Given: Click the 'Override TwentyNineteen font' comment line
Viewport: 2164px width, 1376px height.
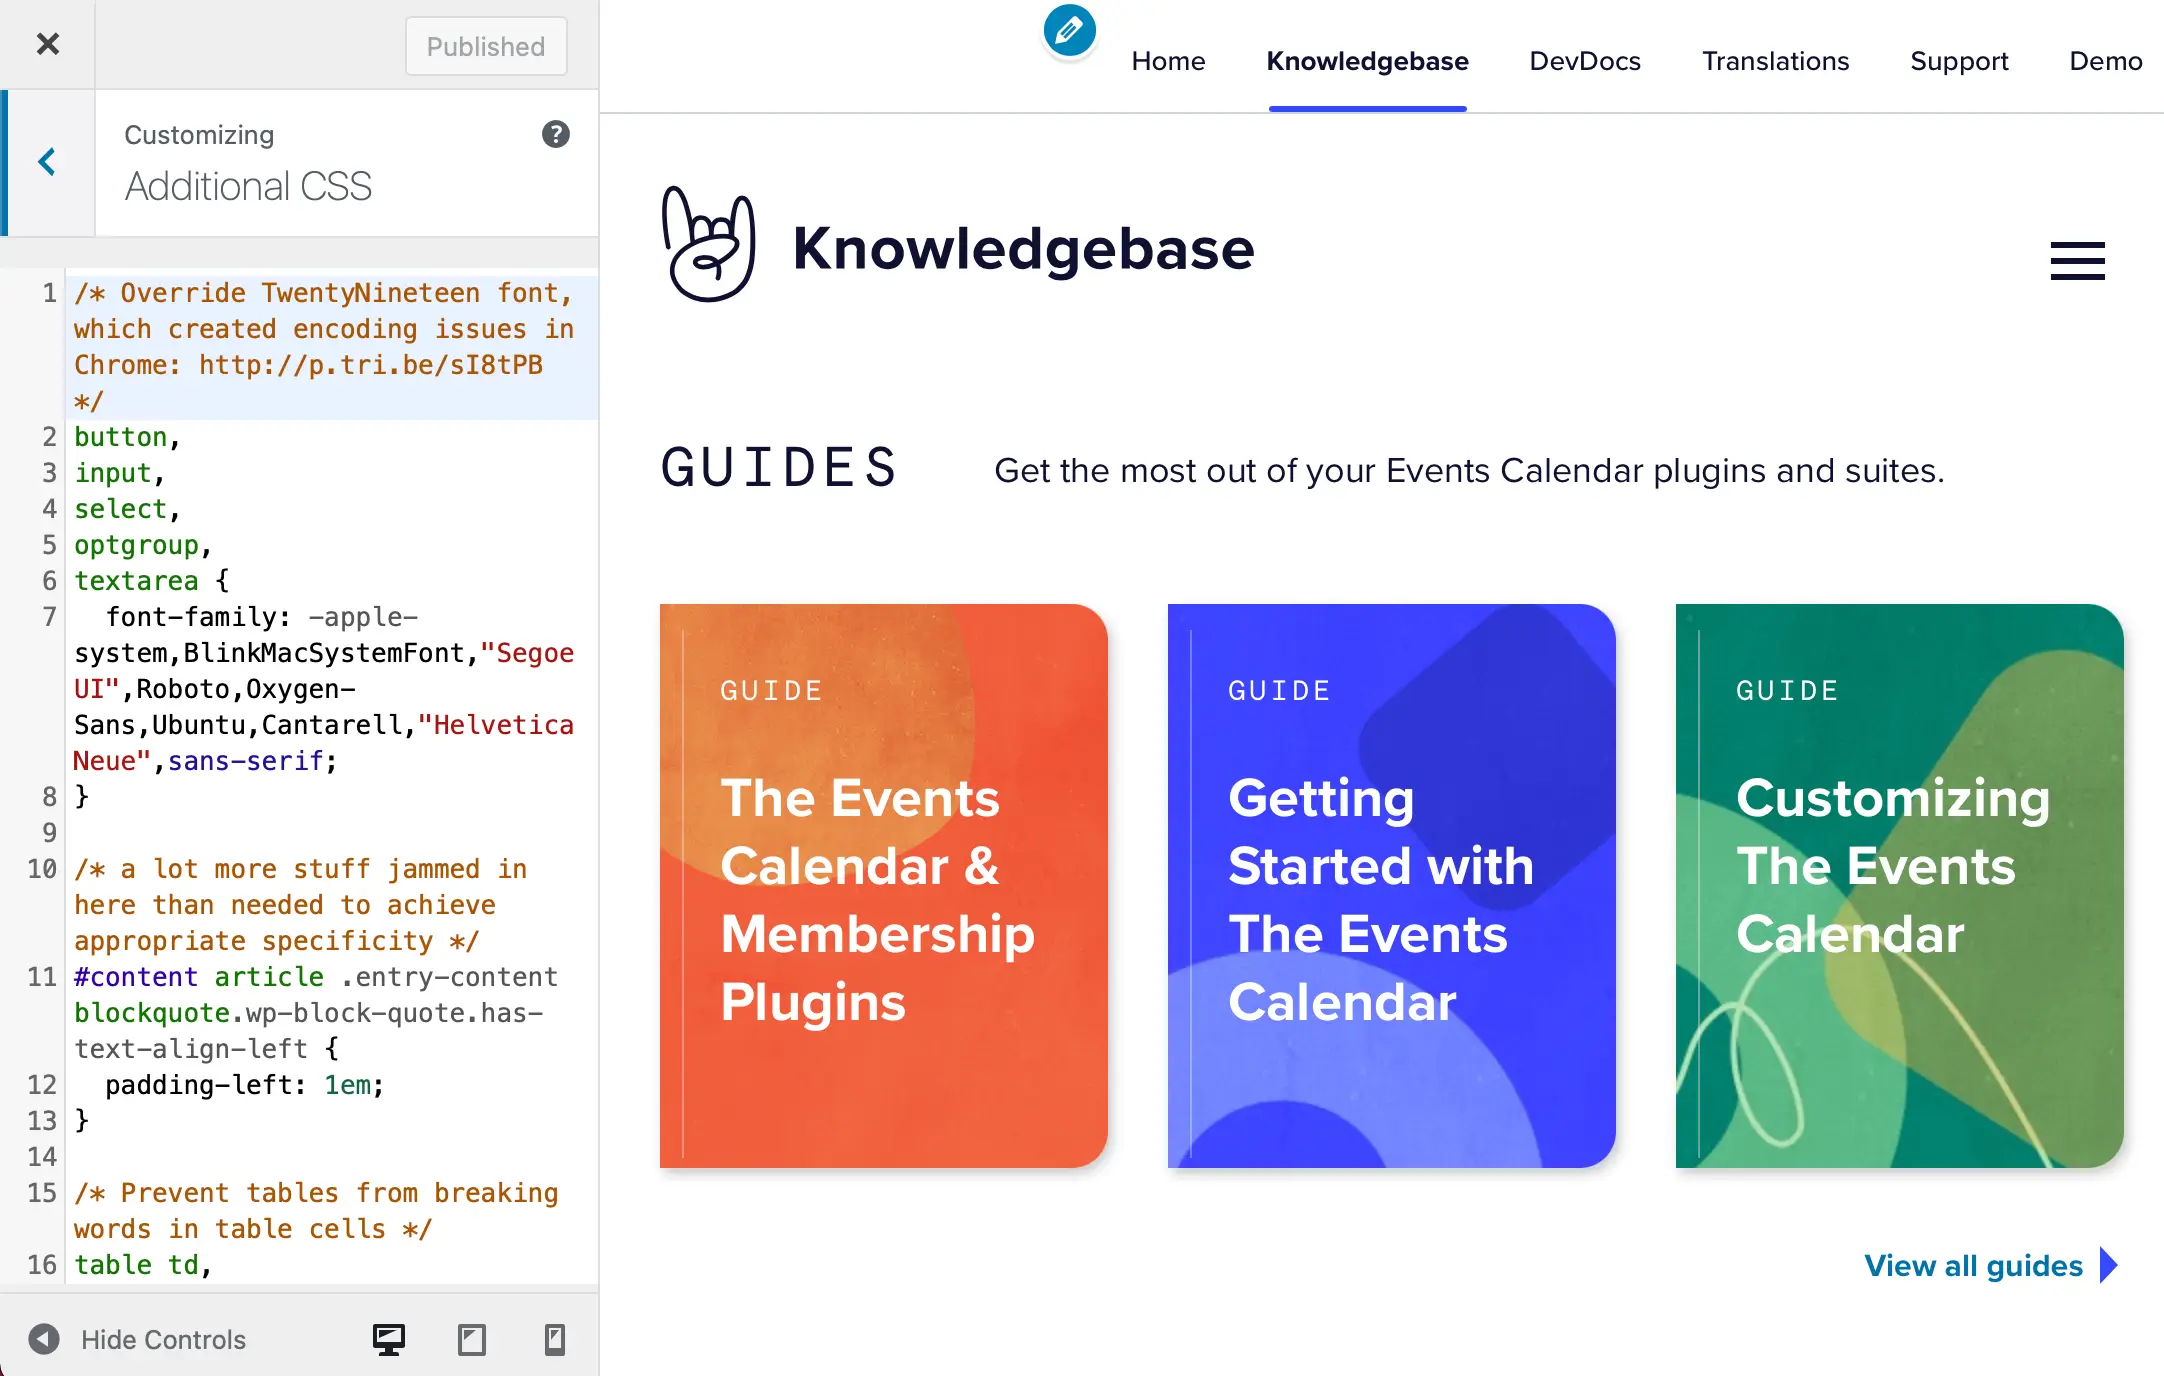Looking at the screenshot, I should coord(332,347).
